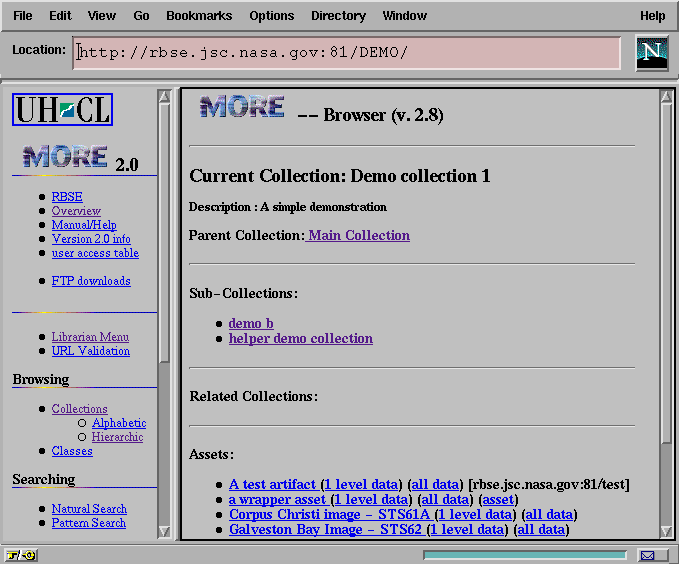Click the Location URL input field
This screenshot has width=679, height=564.
tap(346, 53)
